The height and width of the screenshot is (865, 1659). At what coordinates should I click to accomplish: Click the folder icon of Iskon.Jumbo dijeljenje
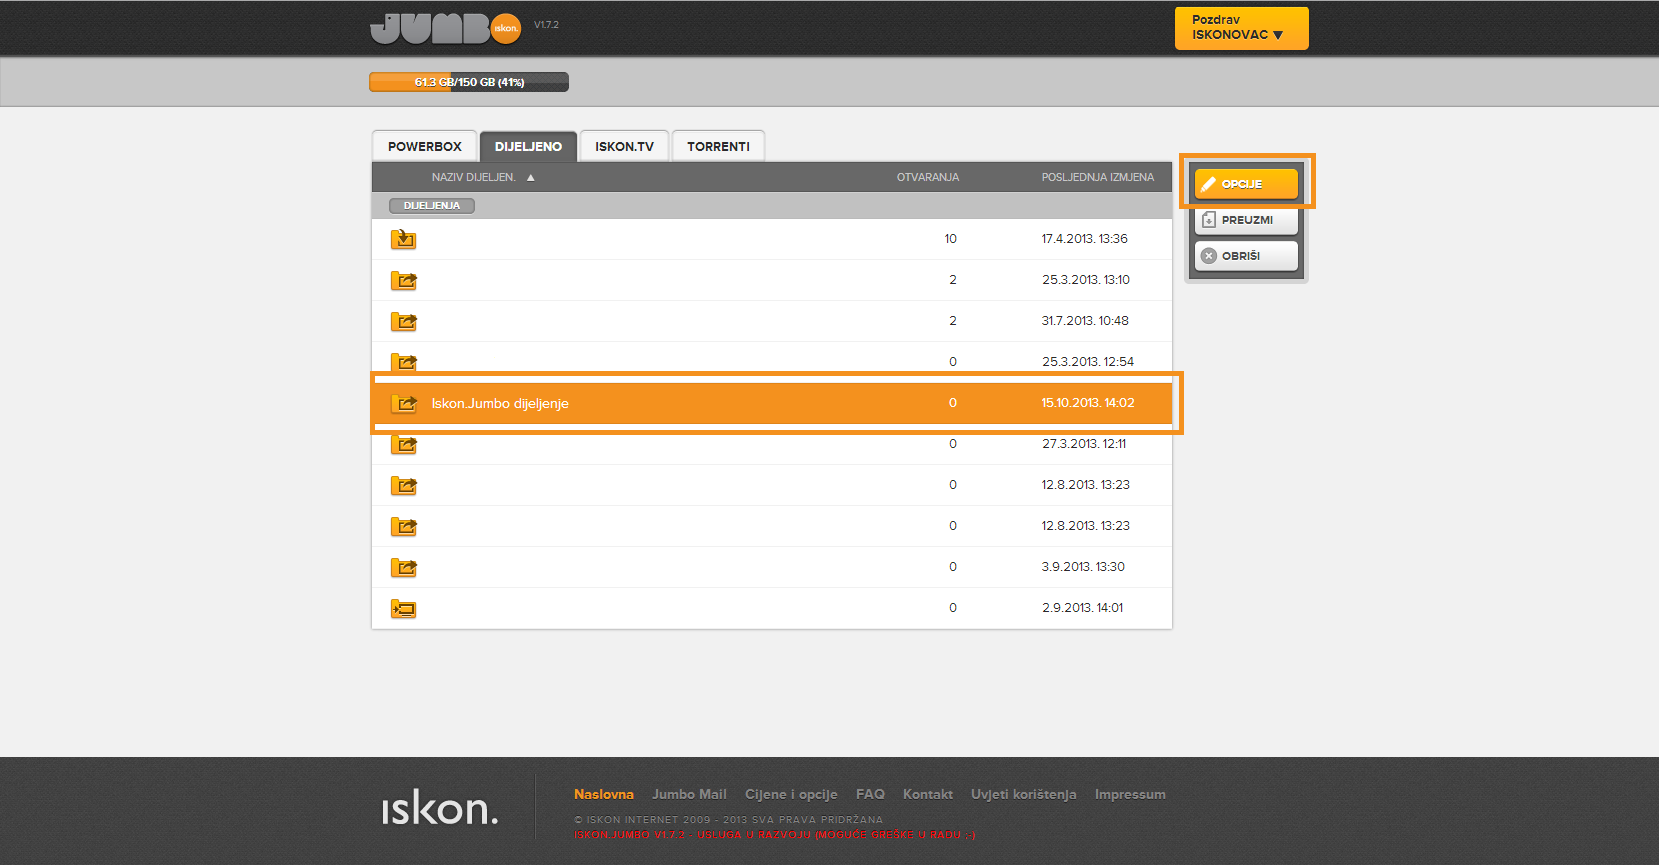(x=403, y=403)
